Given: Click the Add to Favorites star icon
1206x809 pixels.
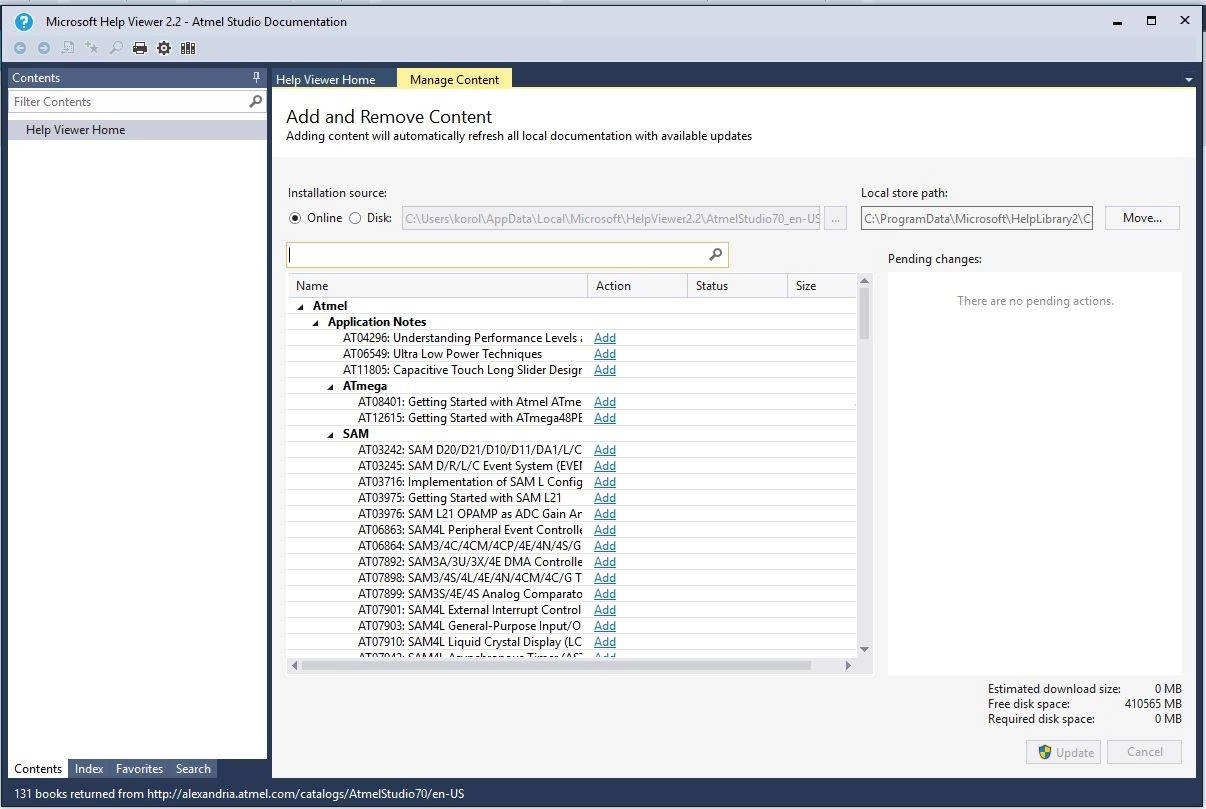Looking at the screenshot, I should (92, 48).
